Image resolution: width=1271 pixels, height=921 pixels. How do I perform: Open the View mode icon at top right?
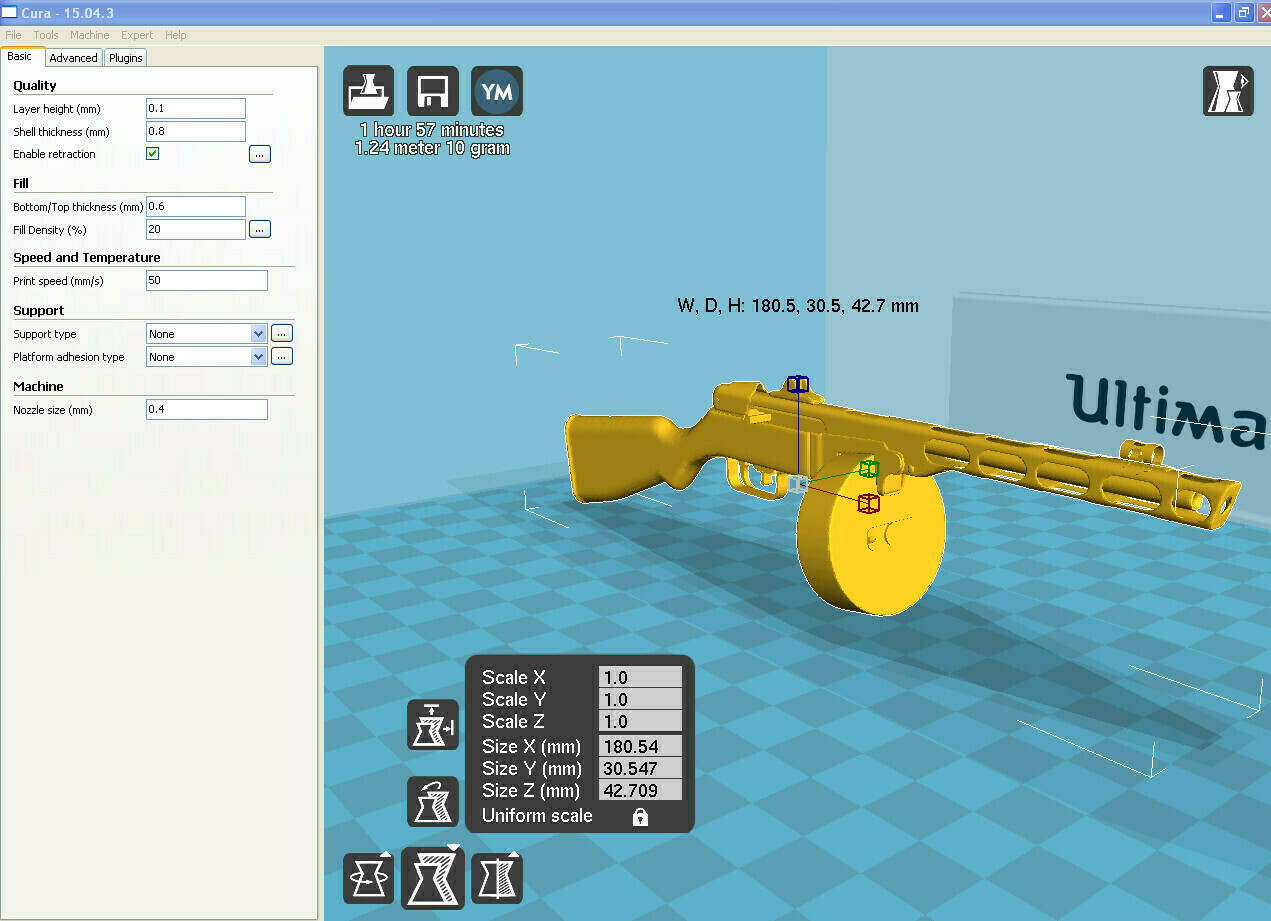coord(1227,91)
